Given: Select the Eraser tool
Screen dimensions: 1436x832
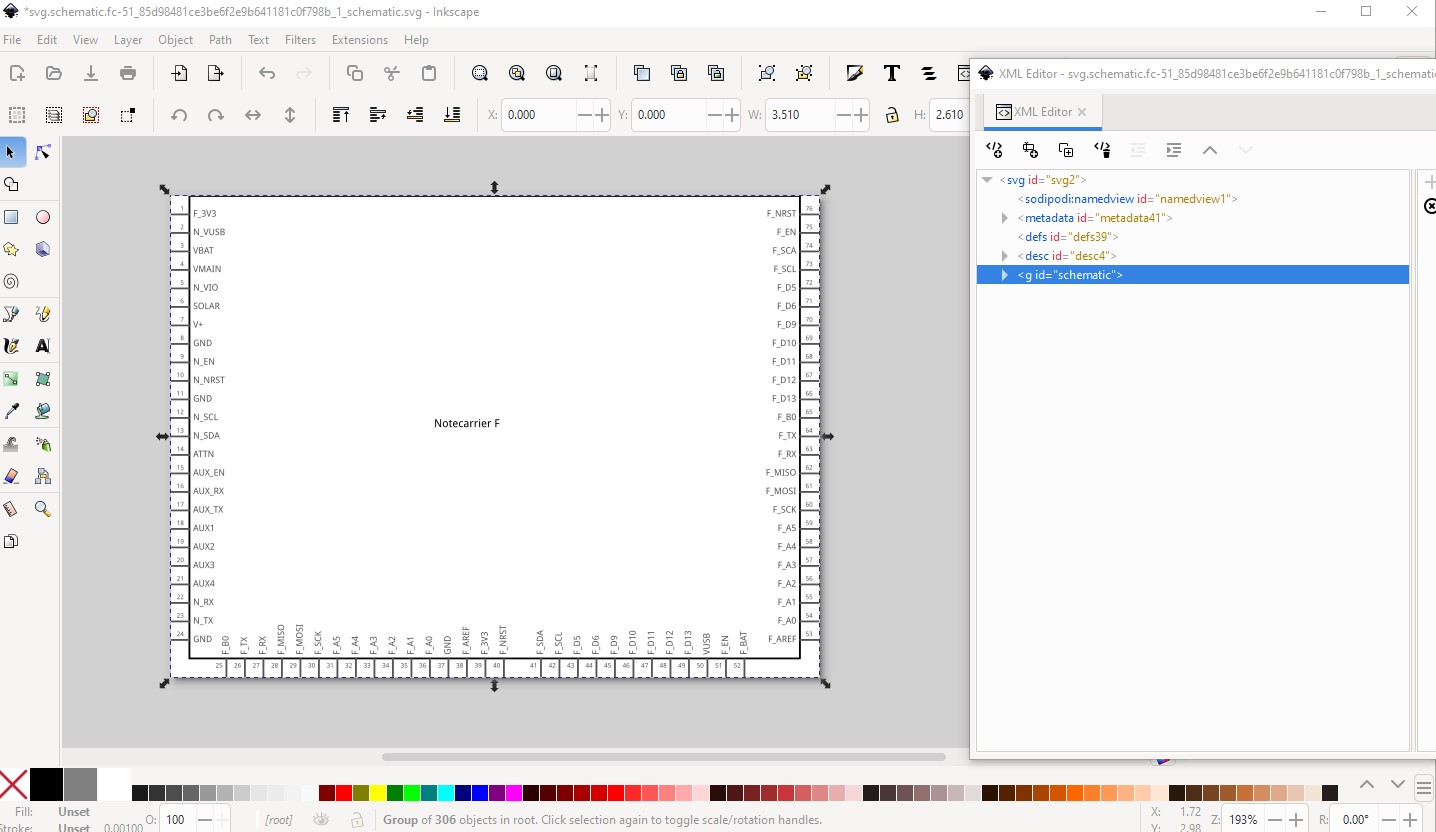Looking at the screenshot, I should coord(11,476).
